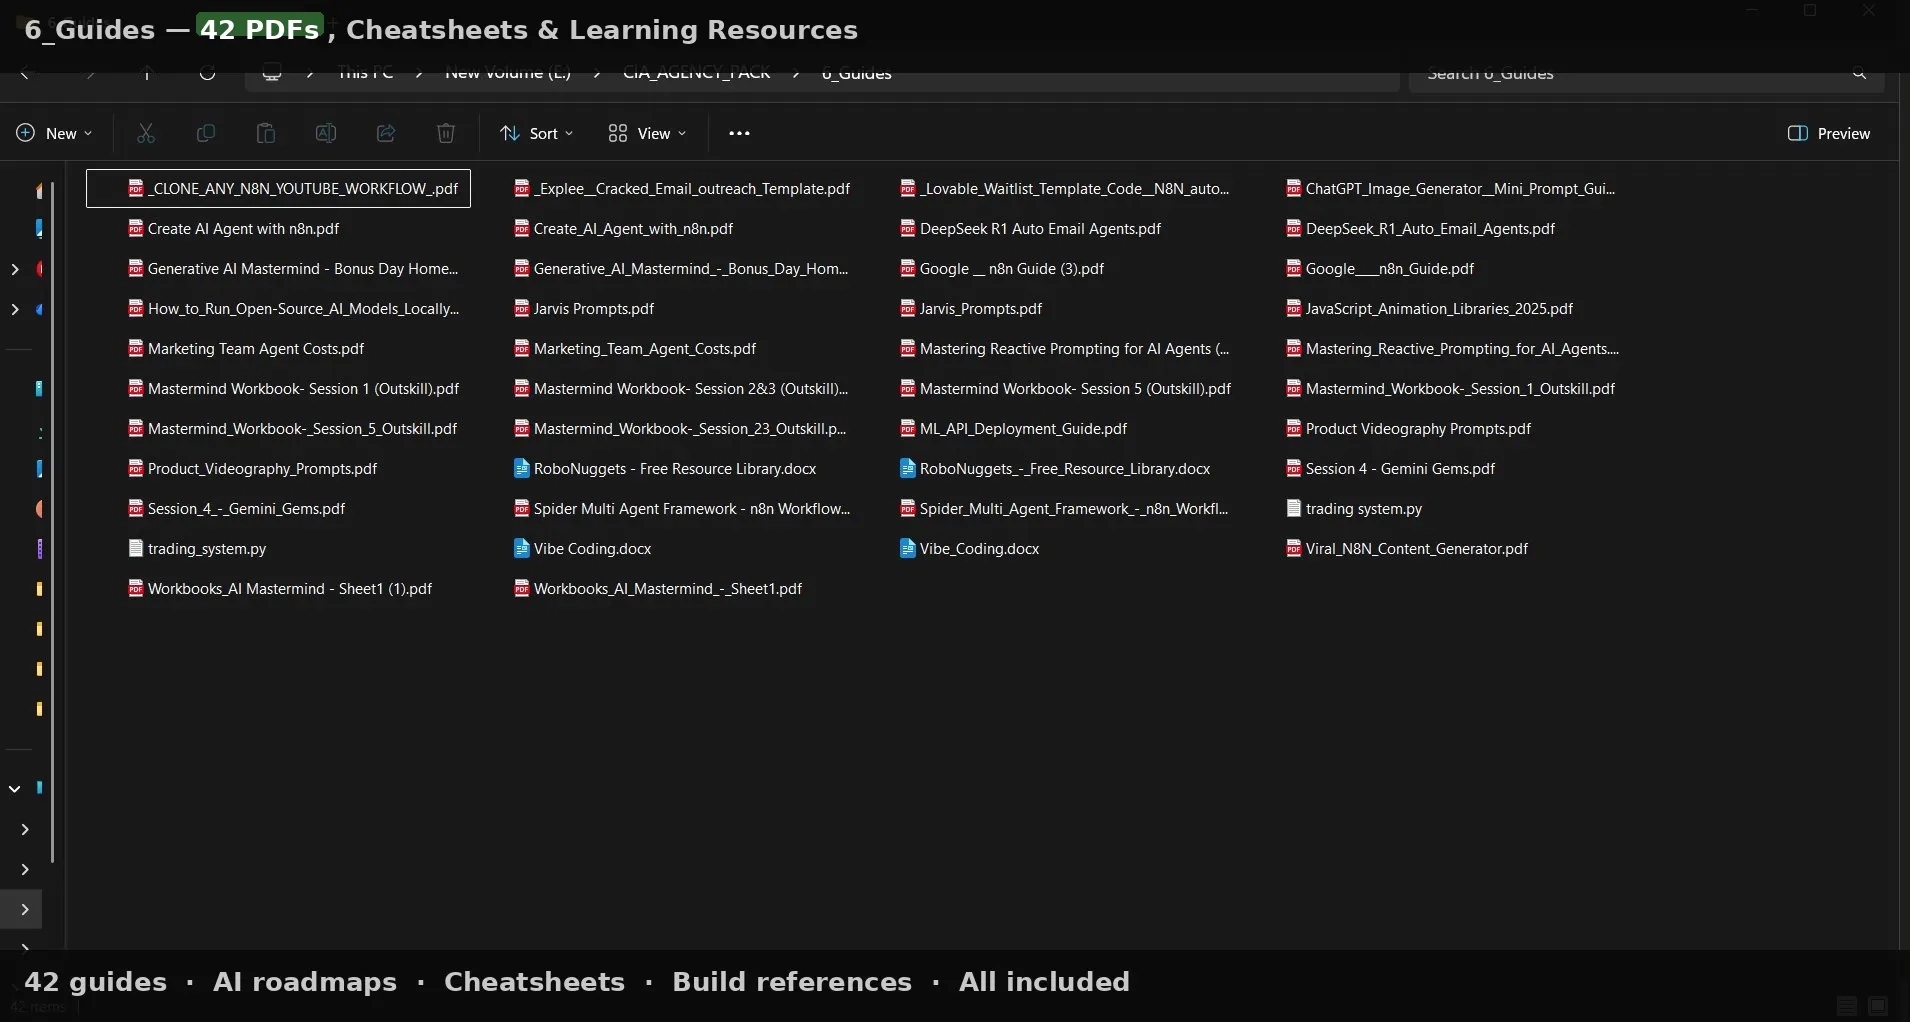1910x1022 pixels.
Task: Select the _Lovable_Waitlist_Template_Code PDF icon
Action: click(908, 188)
